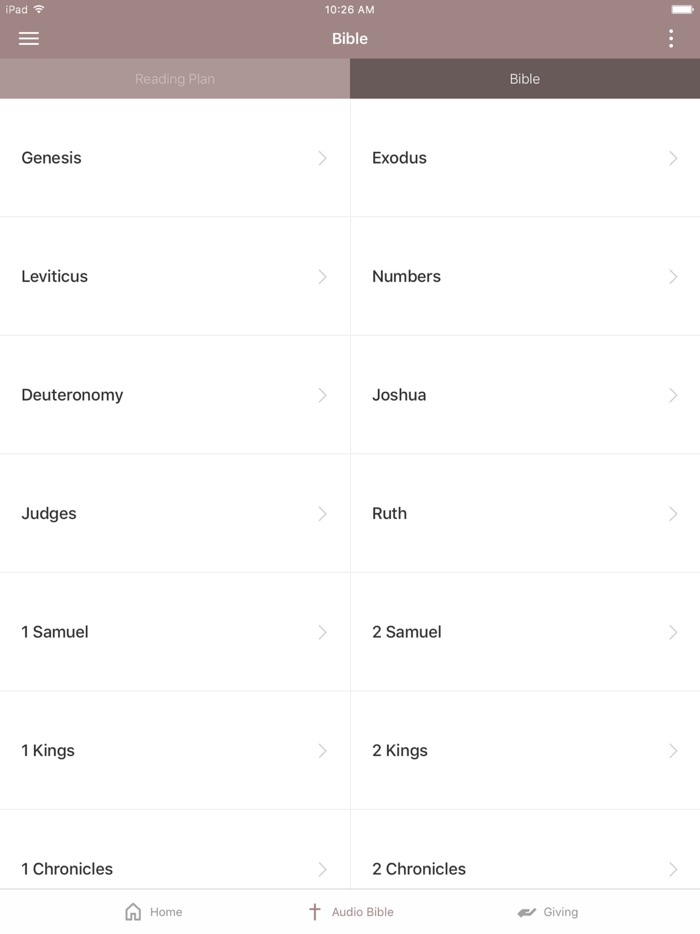Tap the Giving hand icon
Viewport: 700px width, 934px height.
click(x=527, y=912)
